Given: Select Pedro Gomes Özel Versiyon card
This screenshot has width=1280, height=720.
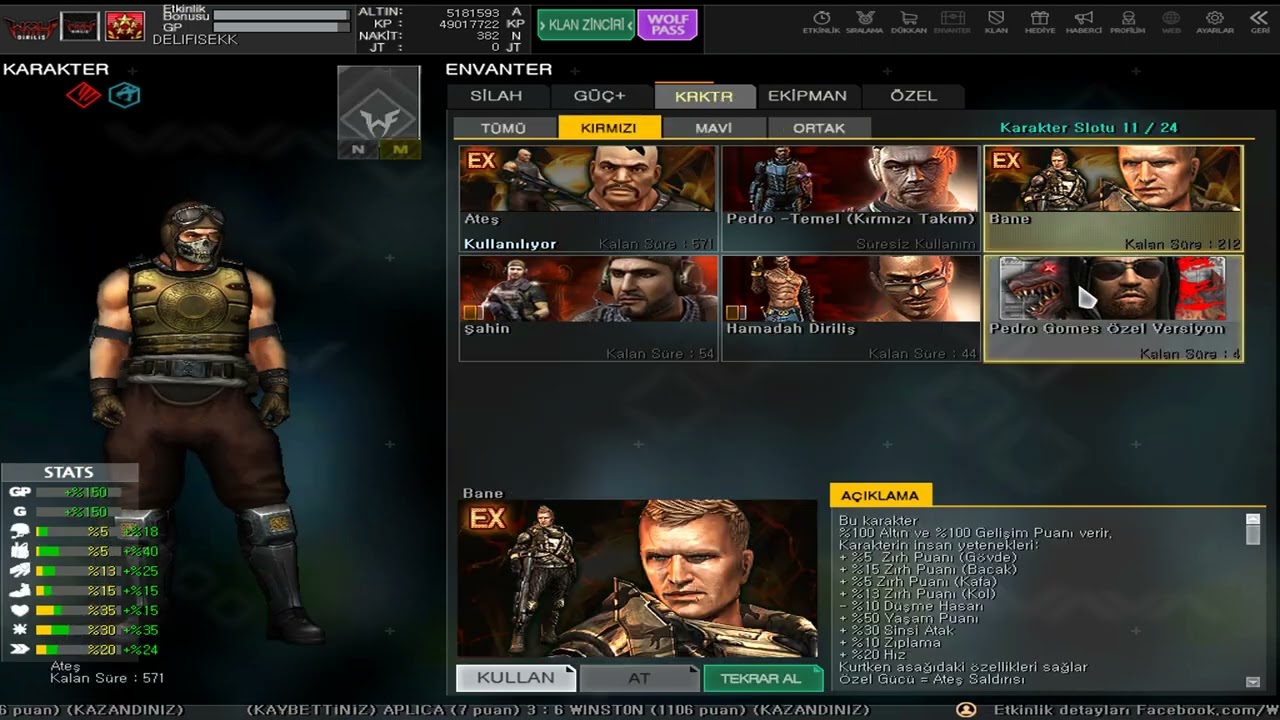Looking at the screenshot, I should tap(1113, 308).
